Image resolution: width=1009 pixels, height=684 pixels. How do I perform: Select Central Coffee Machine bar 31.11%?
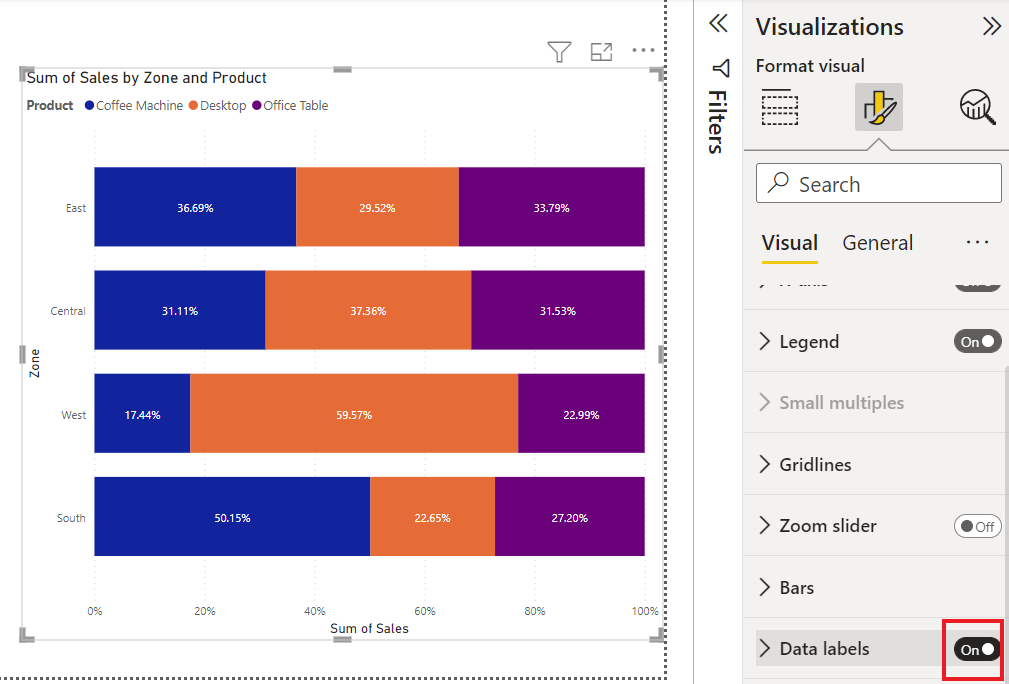[x=180, y=310]
